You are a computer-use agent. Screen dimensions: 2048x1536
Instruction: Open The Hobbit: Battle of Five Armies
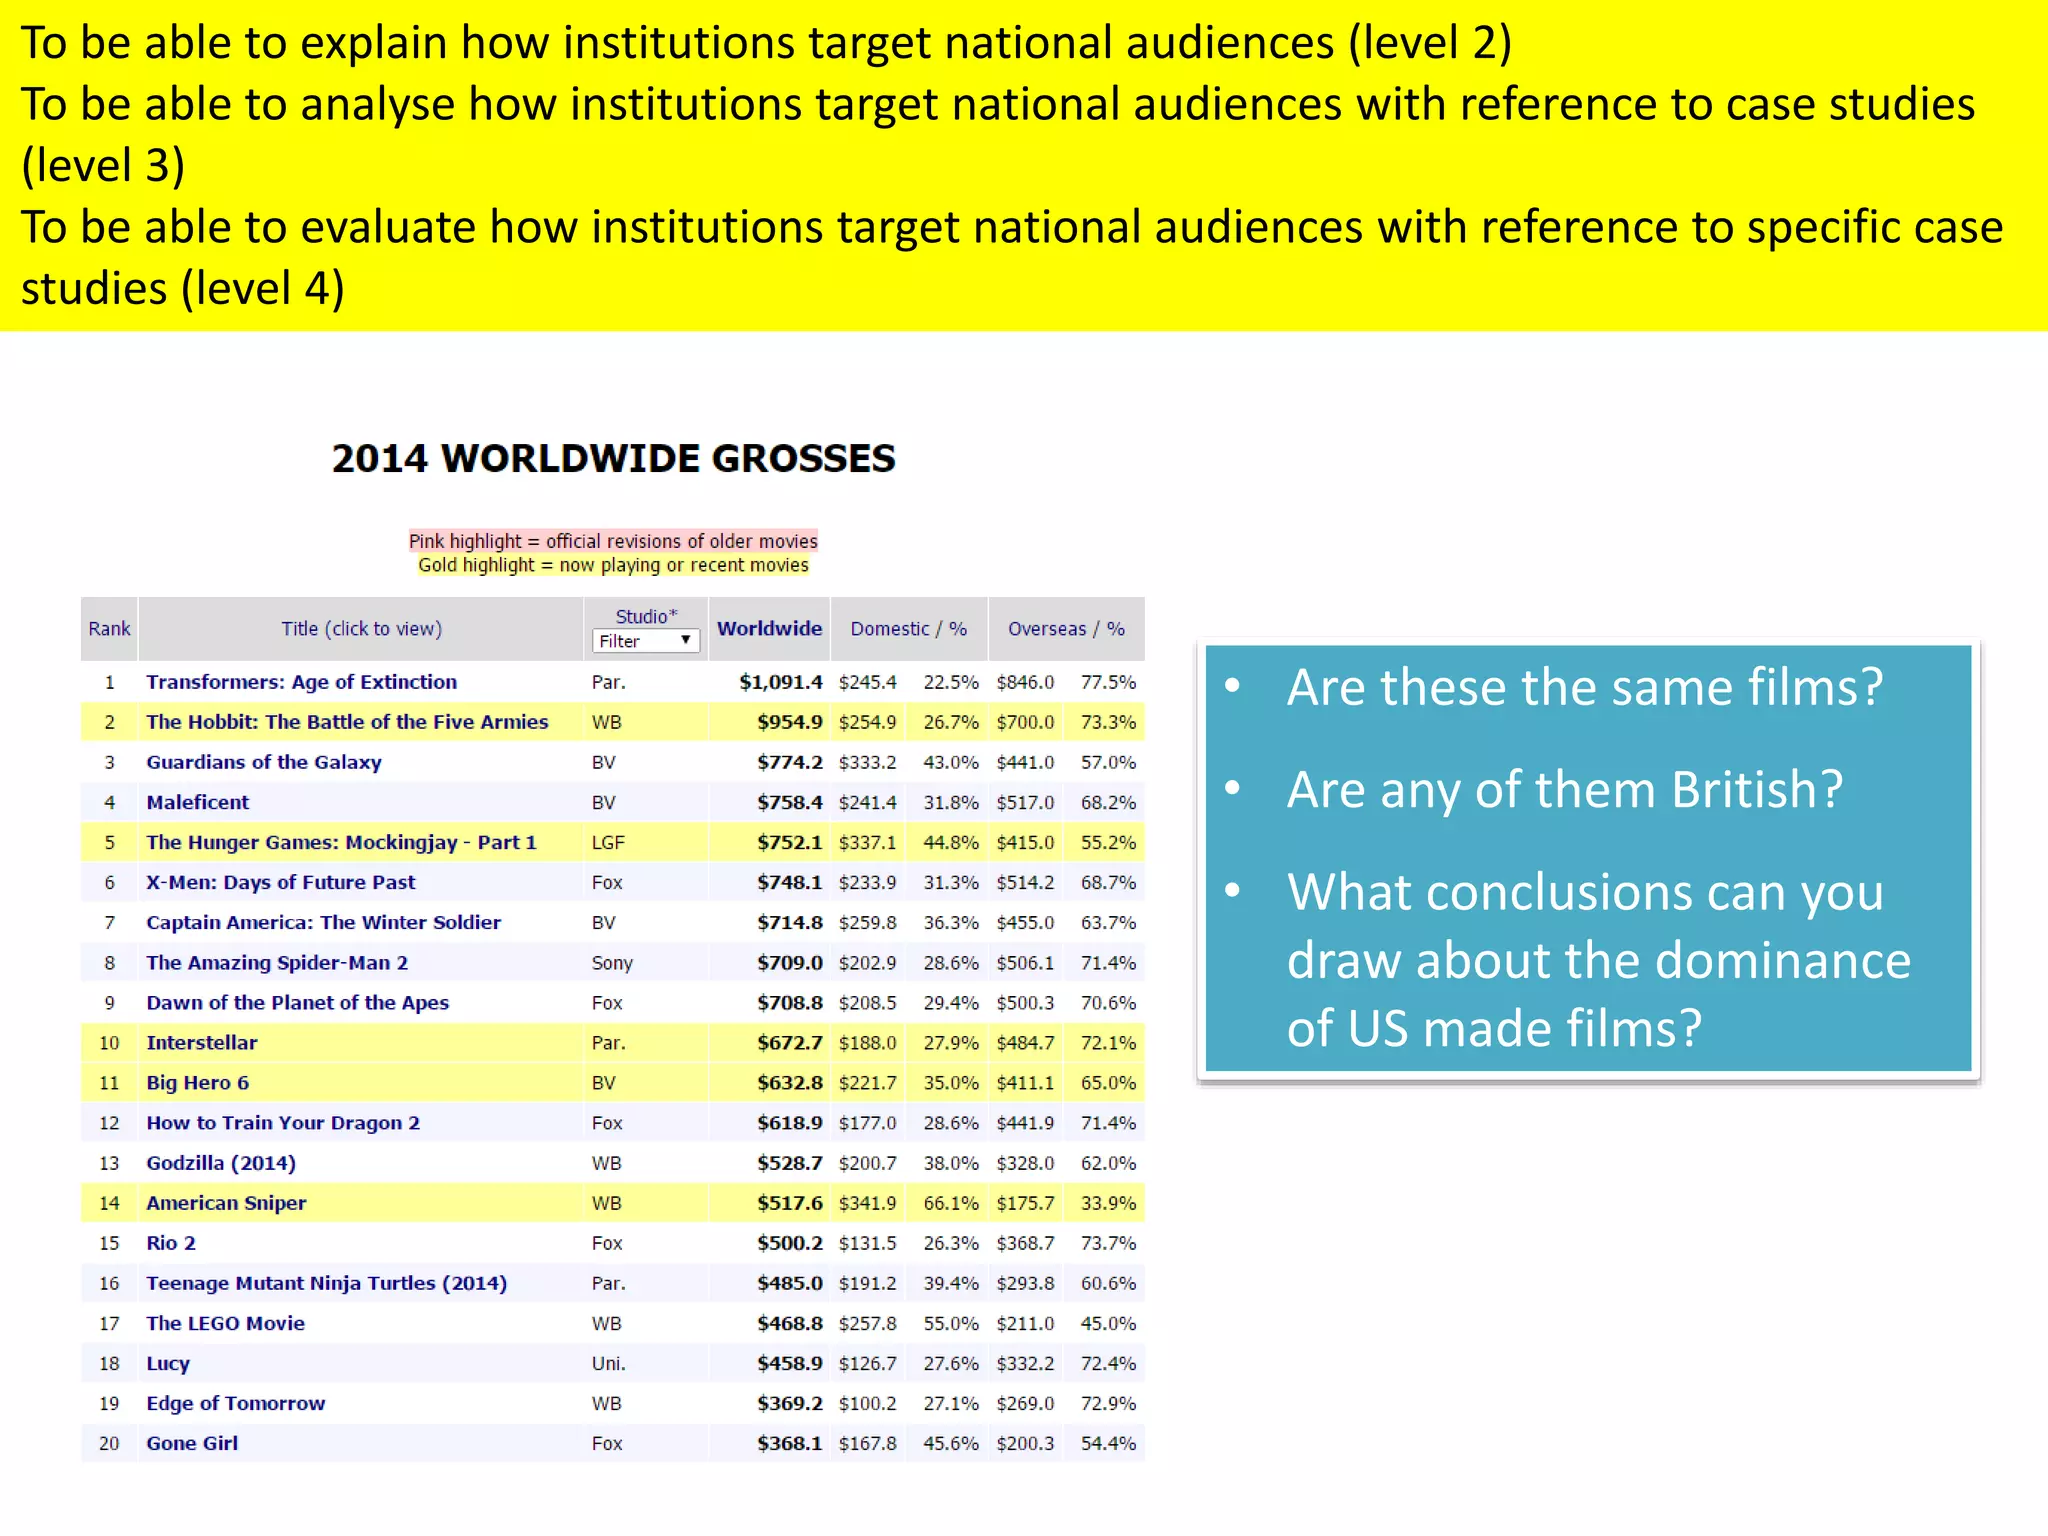tap(347, 722)
